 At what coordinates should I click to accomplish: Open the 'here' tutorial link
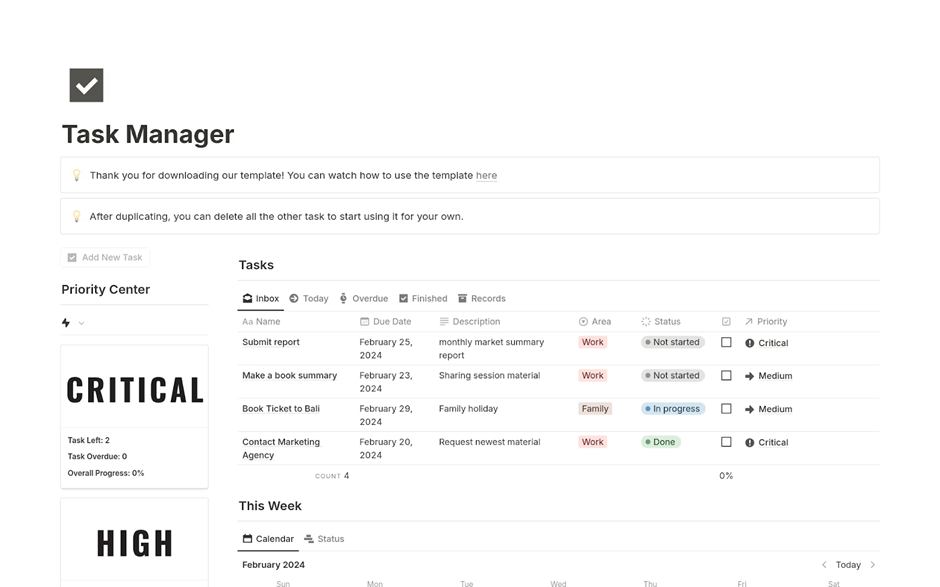click(486, 175)
